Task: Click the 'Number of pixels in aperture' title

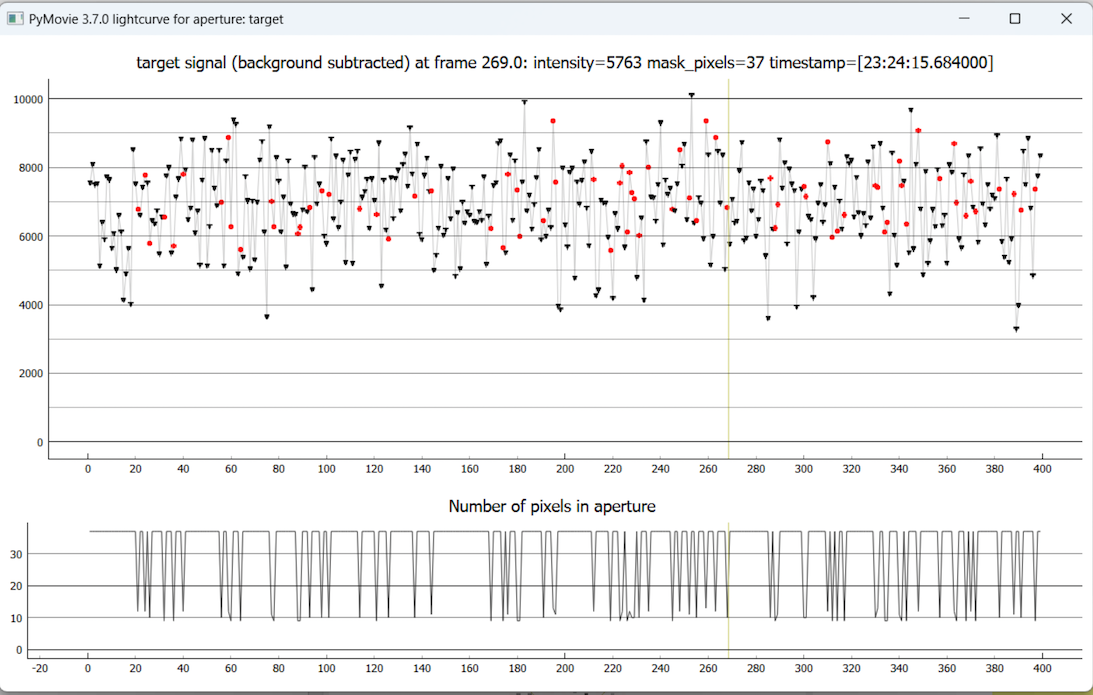Action: [x=552, y=506]
